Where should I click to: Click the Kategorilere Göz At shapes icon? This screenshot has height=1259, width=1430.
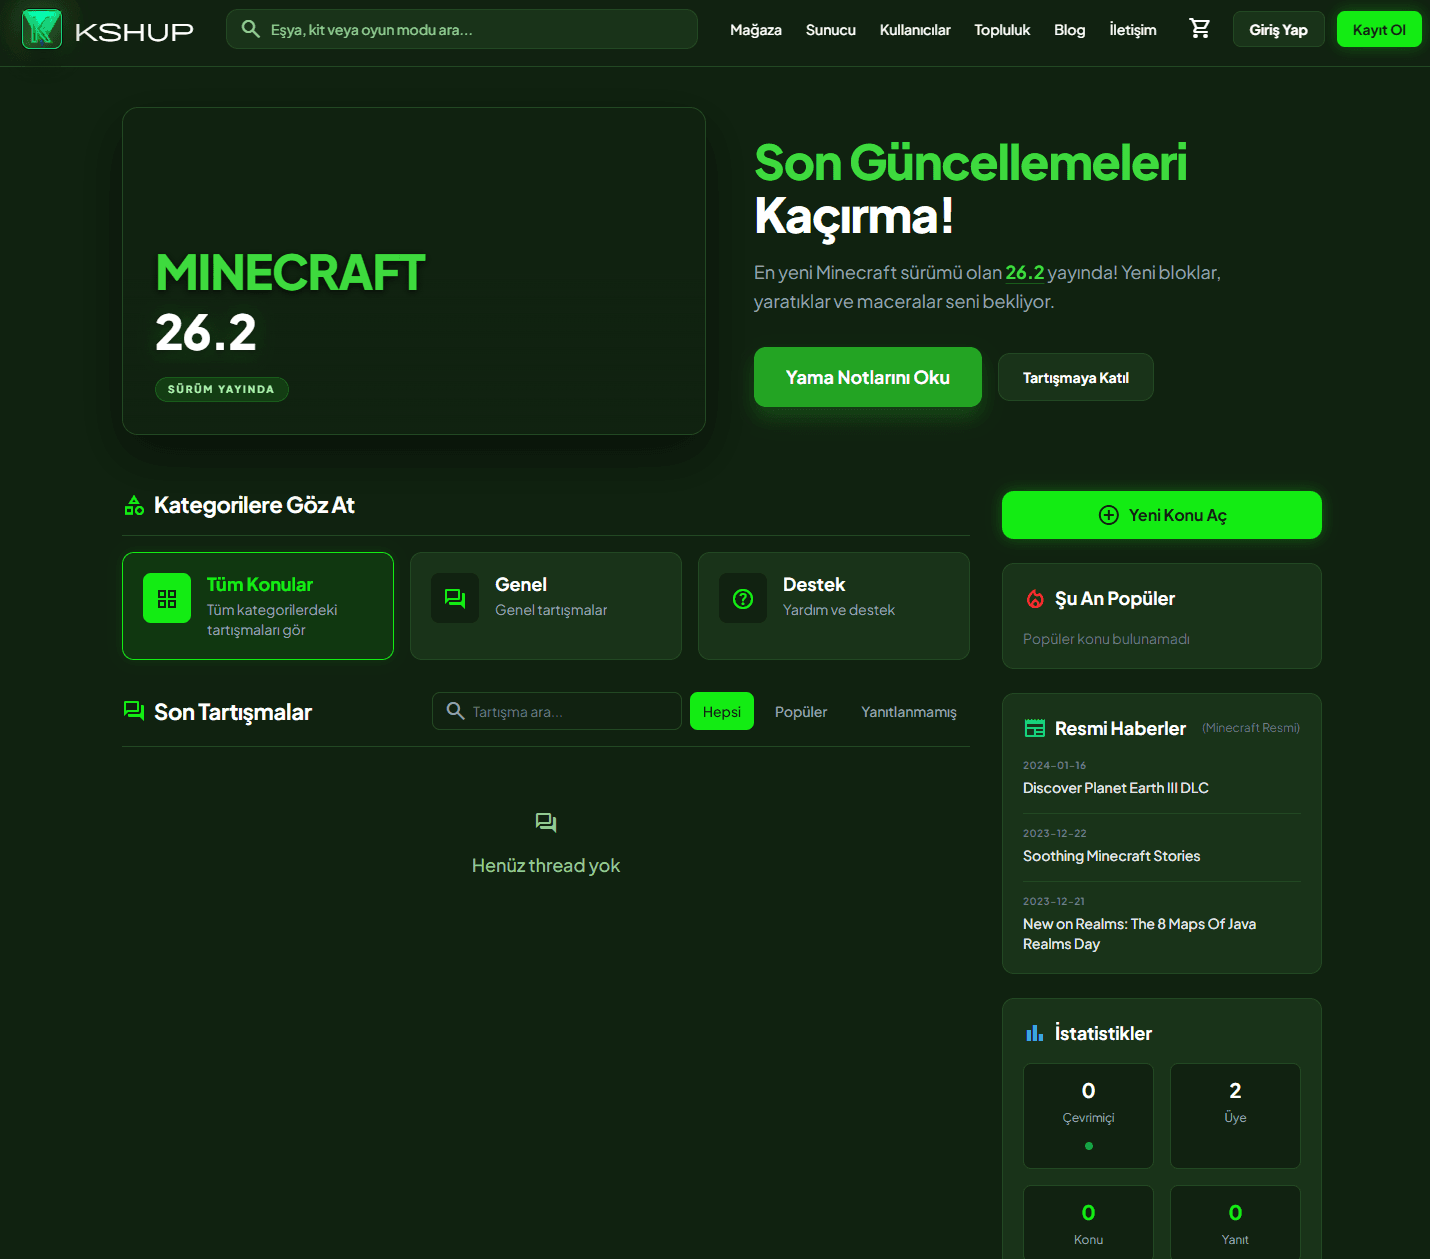[134, 506]
